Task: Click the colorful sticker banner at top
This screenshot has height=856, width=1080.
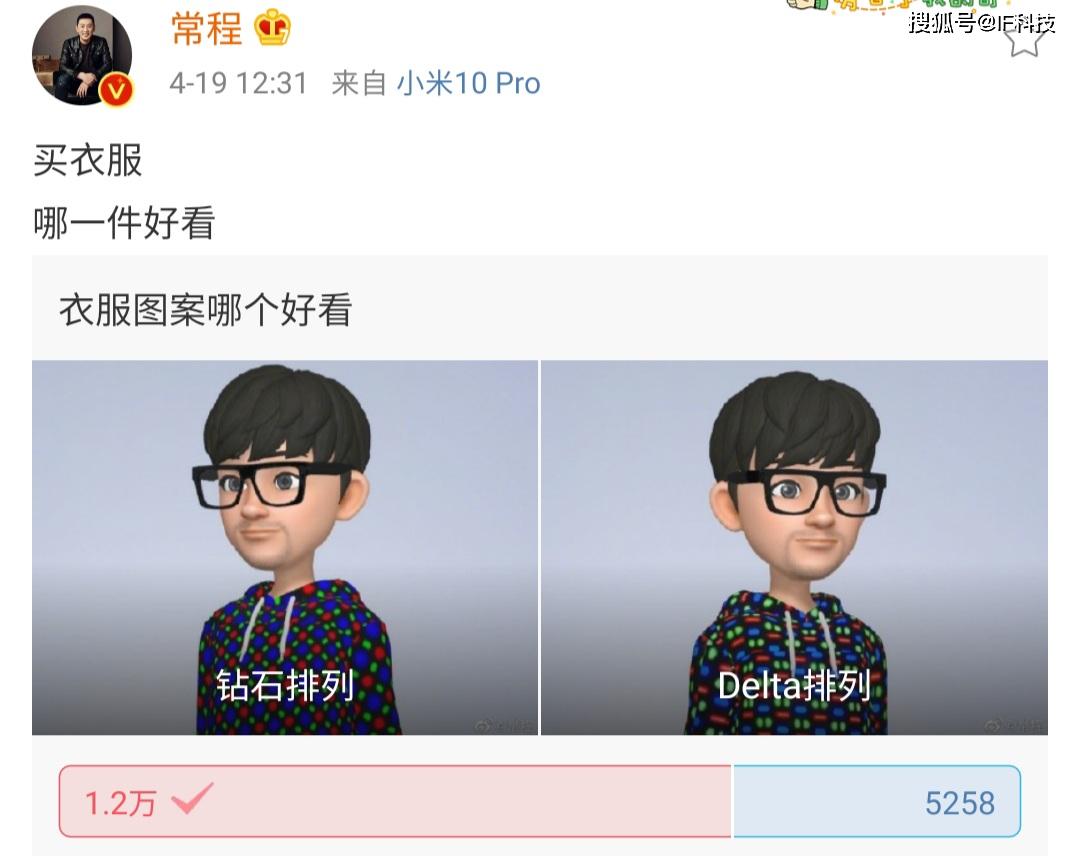Action: (x=893, y=6)
